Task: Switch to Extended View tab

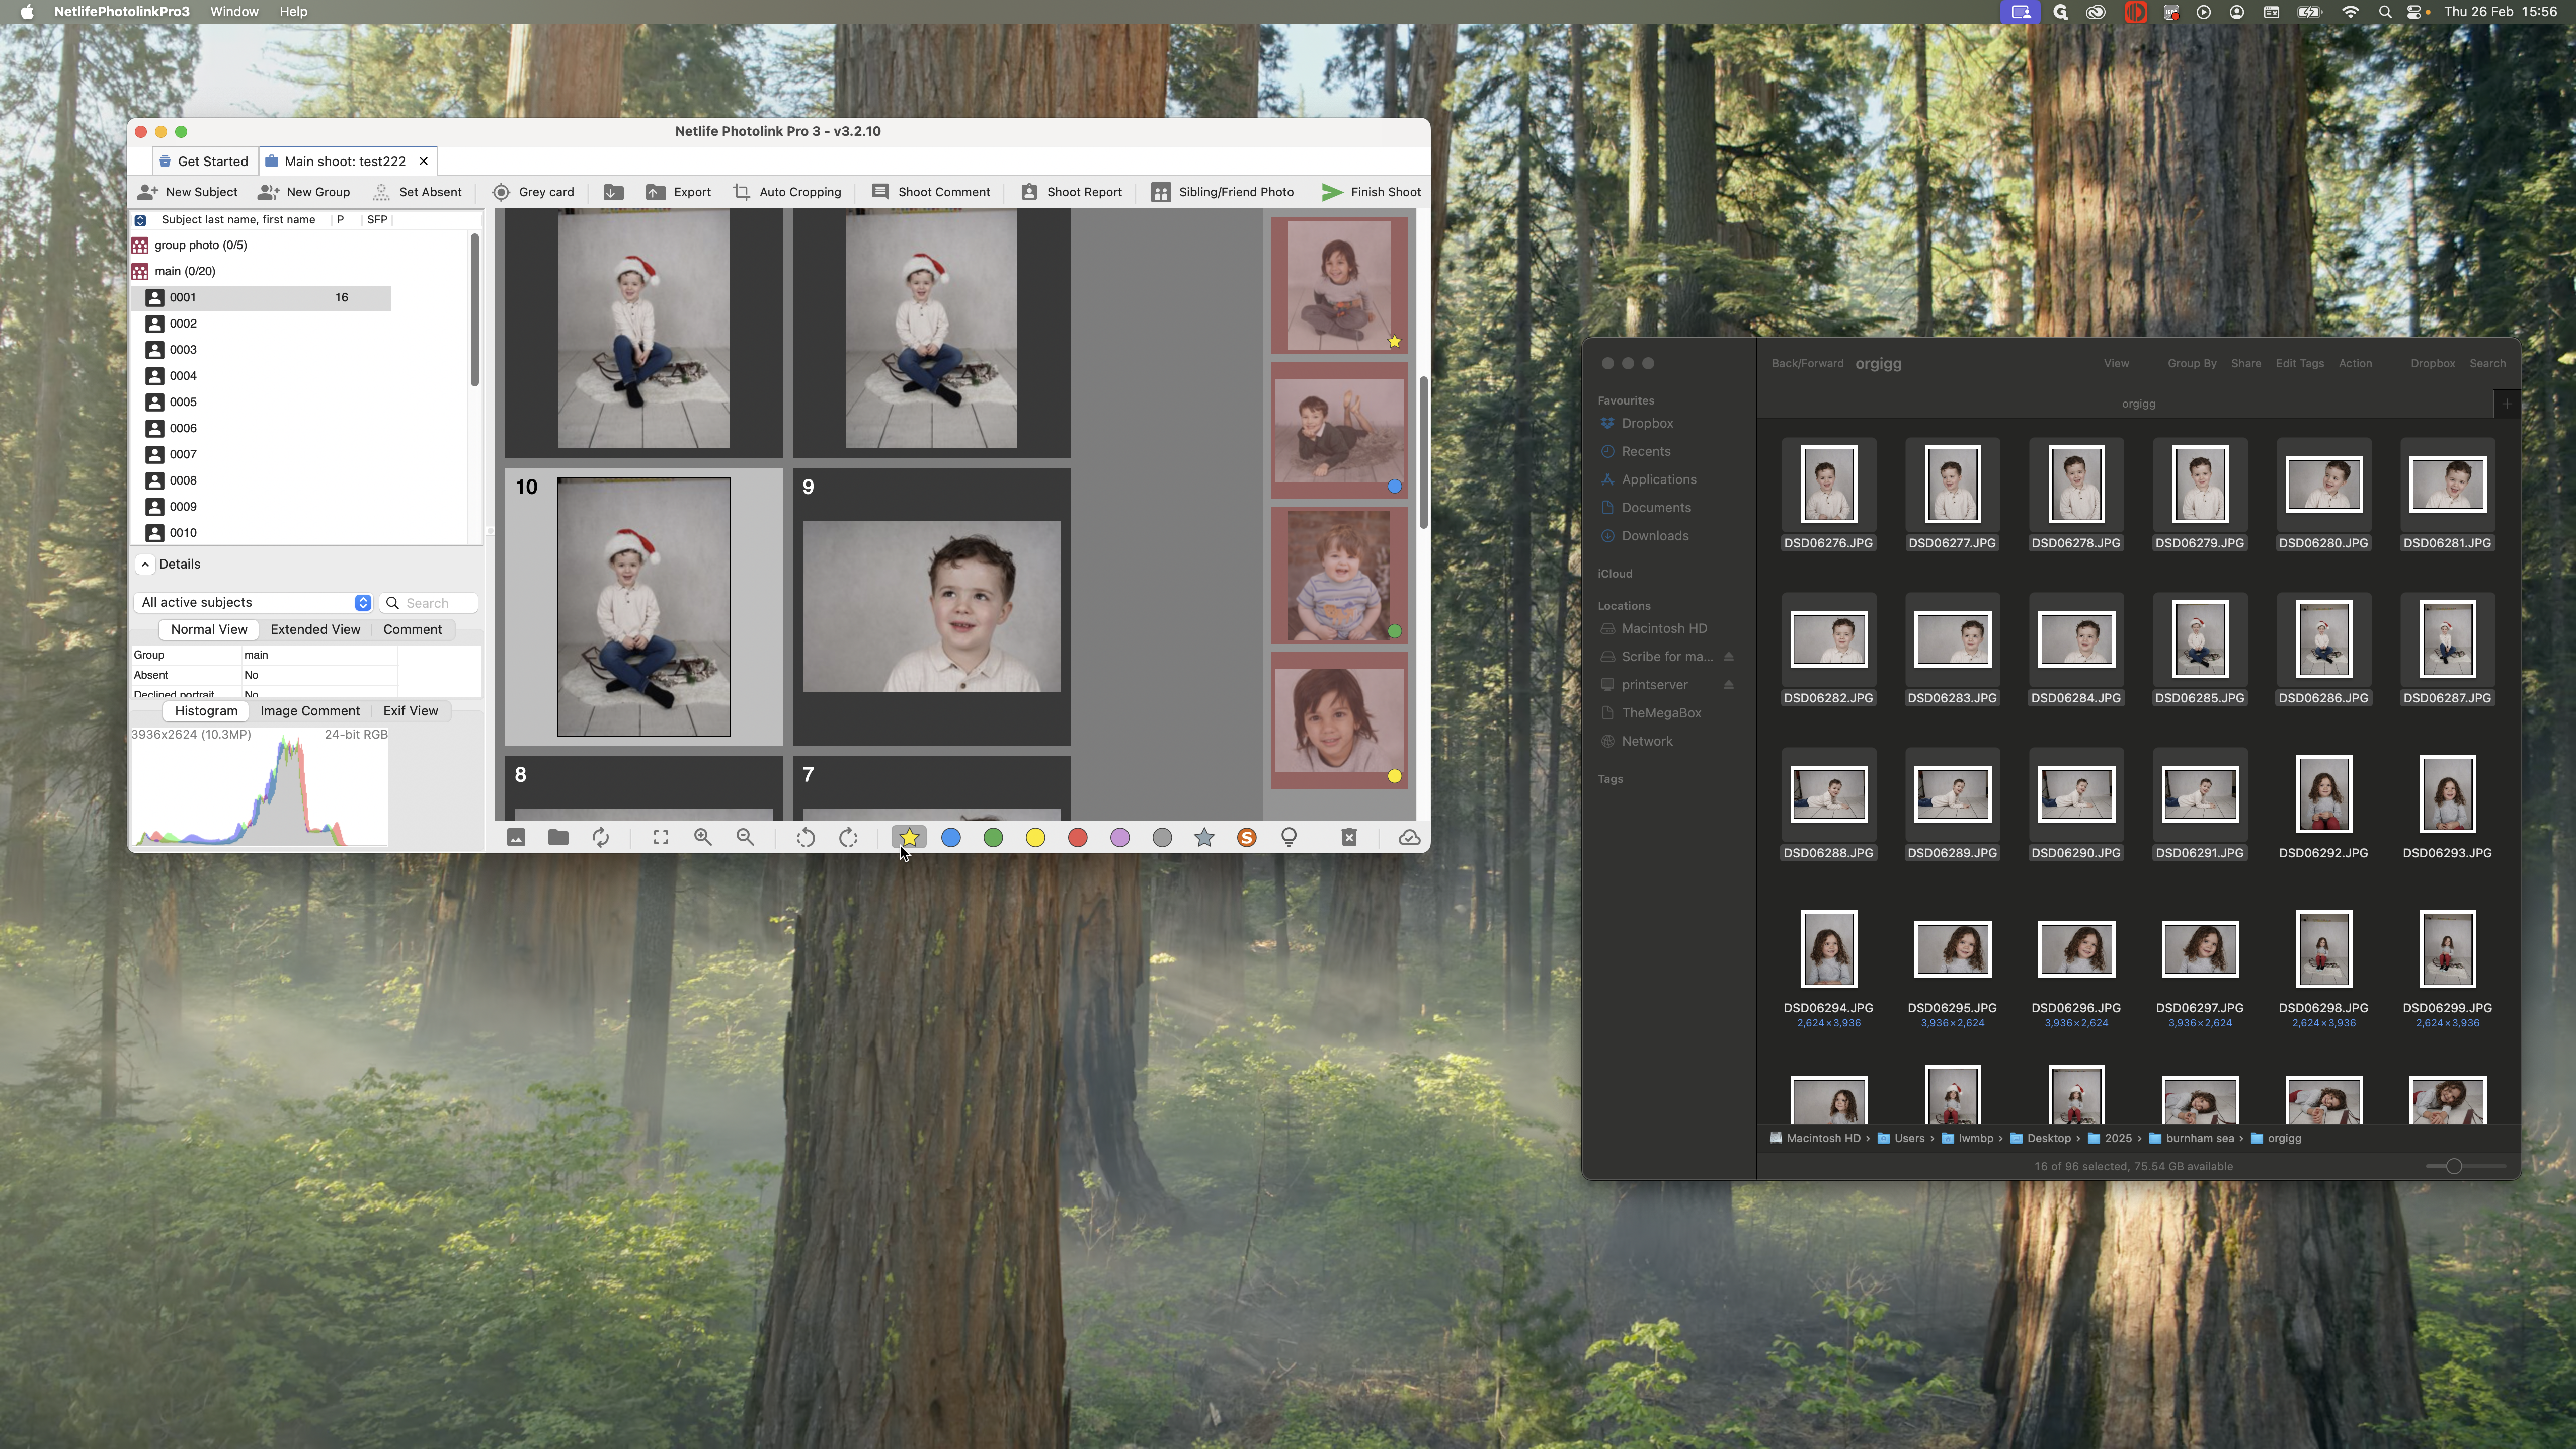Action: coord(315,630)
